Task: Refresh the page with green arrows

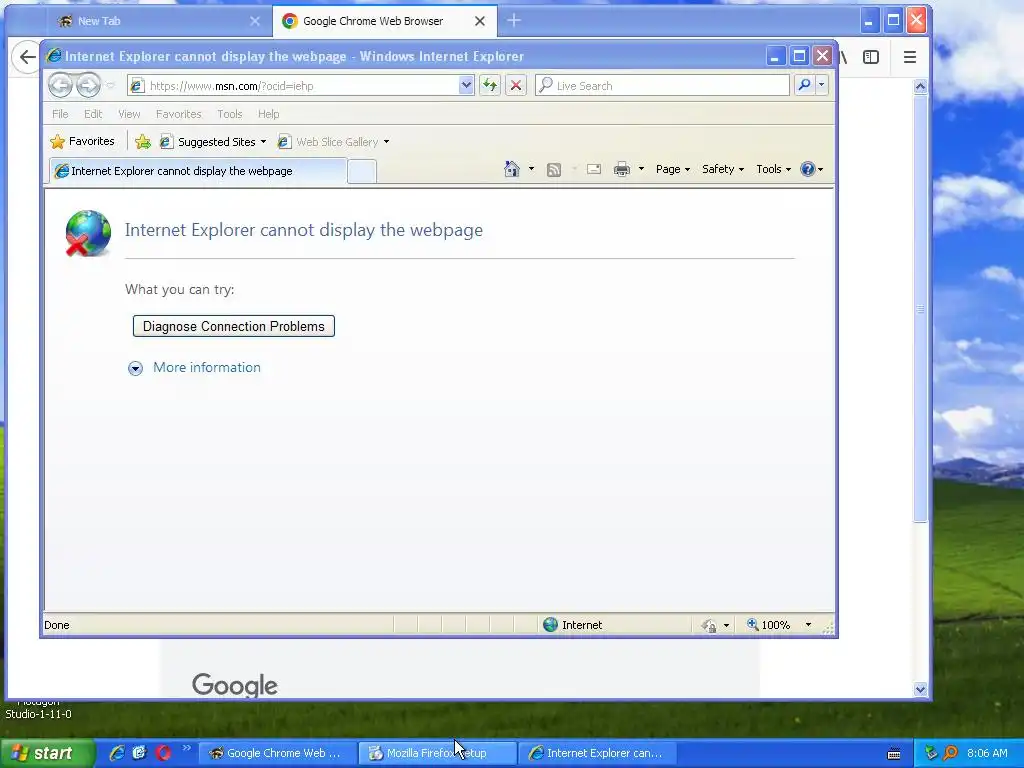Action: pyautogui.click(x=490, y=86)
